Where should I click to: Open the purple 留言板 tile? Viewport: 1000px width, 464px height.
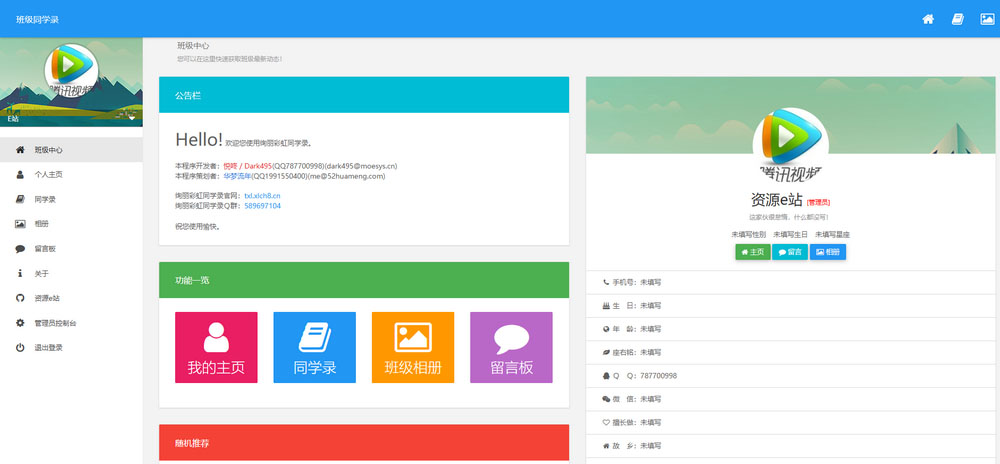pyautogui.click(x=511, y=347)
